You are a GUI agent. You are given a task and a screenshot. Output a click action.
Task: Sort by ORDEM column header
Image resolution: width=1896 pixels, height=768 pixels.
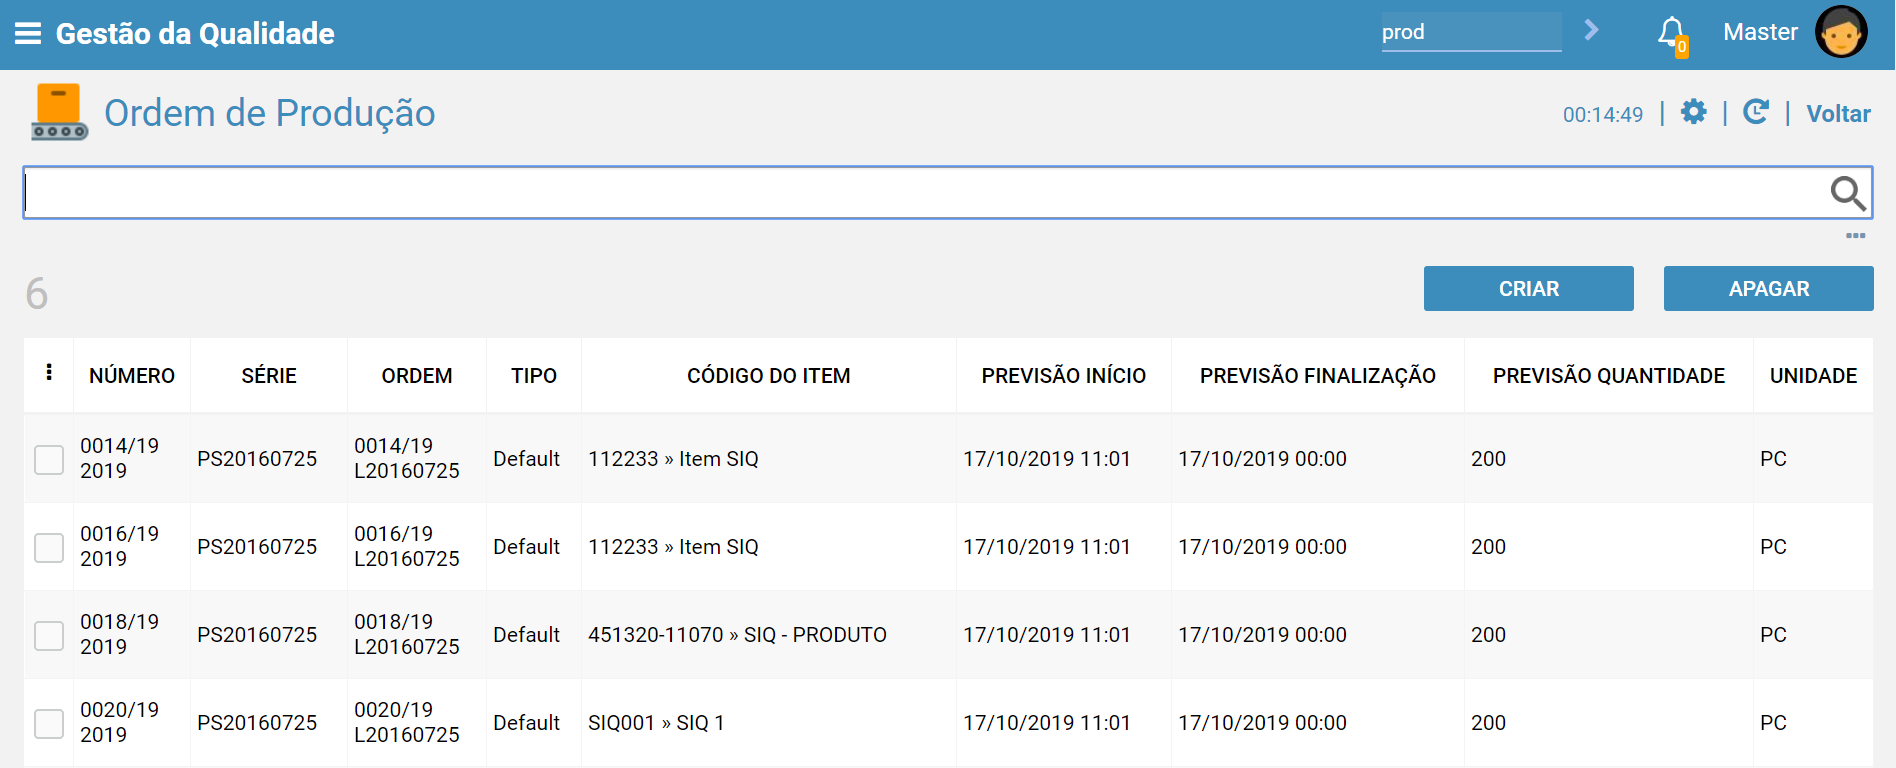point(417,376)
